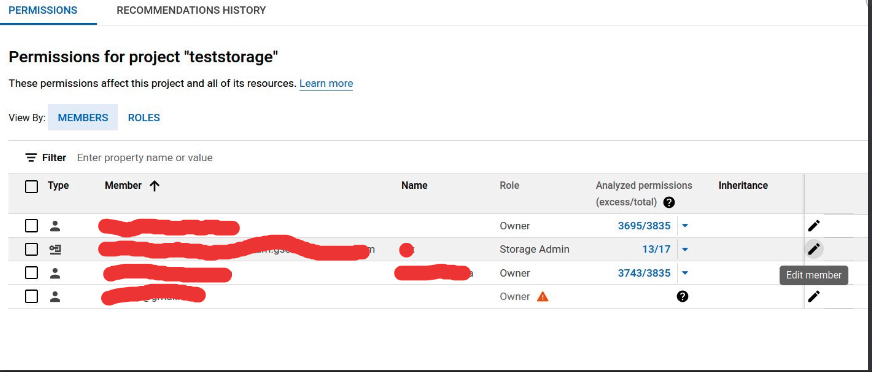Tick the checkbox of the first Owner row
Screen dimensions: 872x372
point(32,226)
